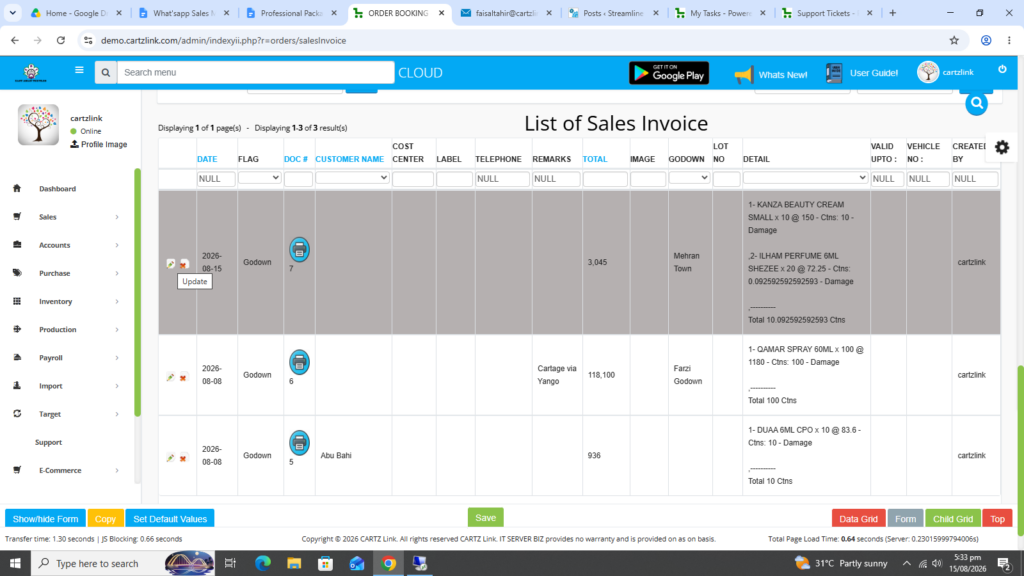Viewport: 1024px width, 576px height.
Task: Open File Explorer from taskbar
Action: click(294, 563)
